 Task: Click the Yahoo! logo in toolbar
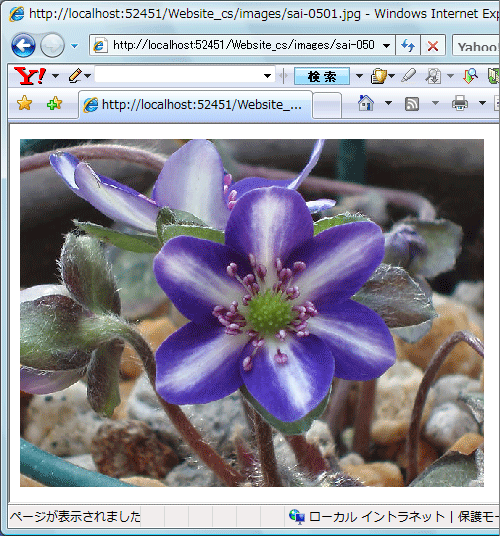coord(30,76)
